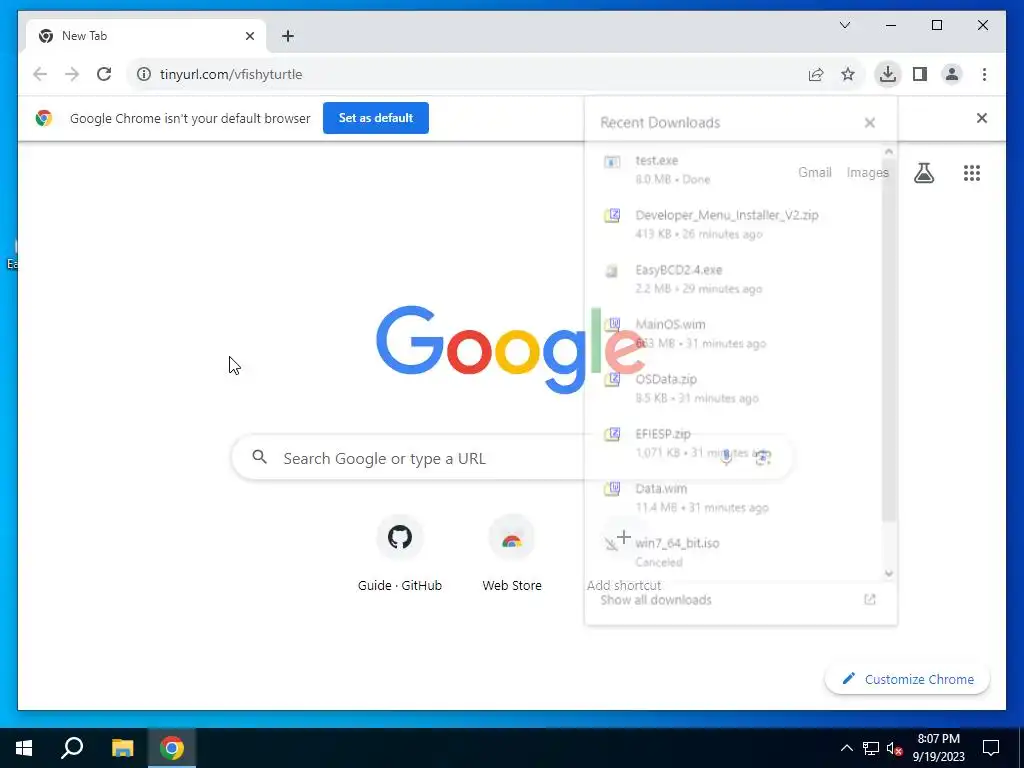Open Search Labs flask icon
This screenshot has width=1024, height=768.
pyautogui.click(x=923, y=173)
